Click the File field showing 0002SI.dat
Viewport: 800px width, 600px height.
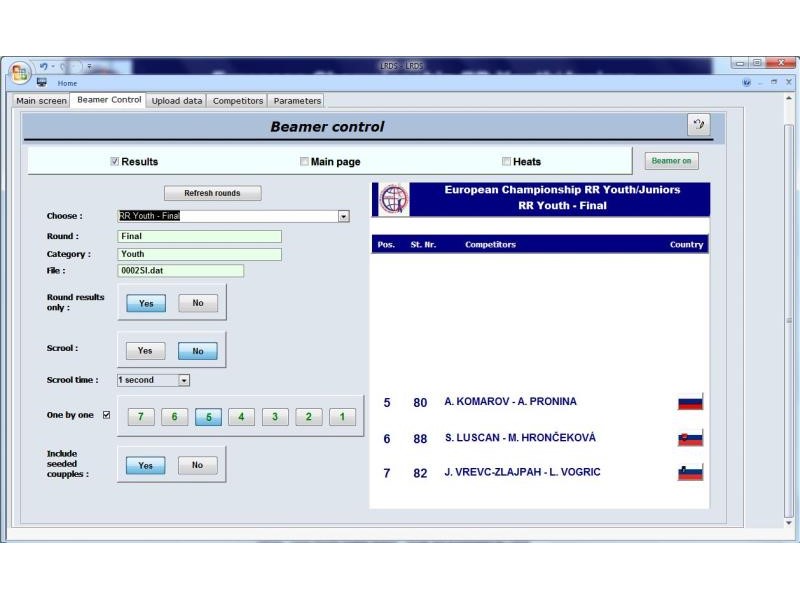point(180,270)
